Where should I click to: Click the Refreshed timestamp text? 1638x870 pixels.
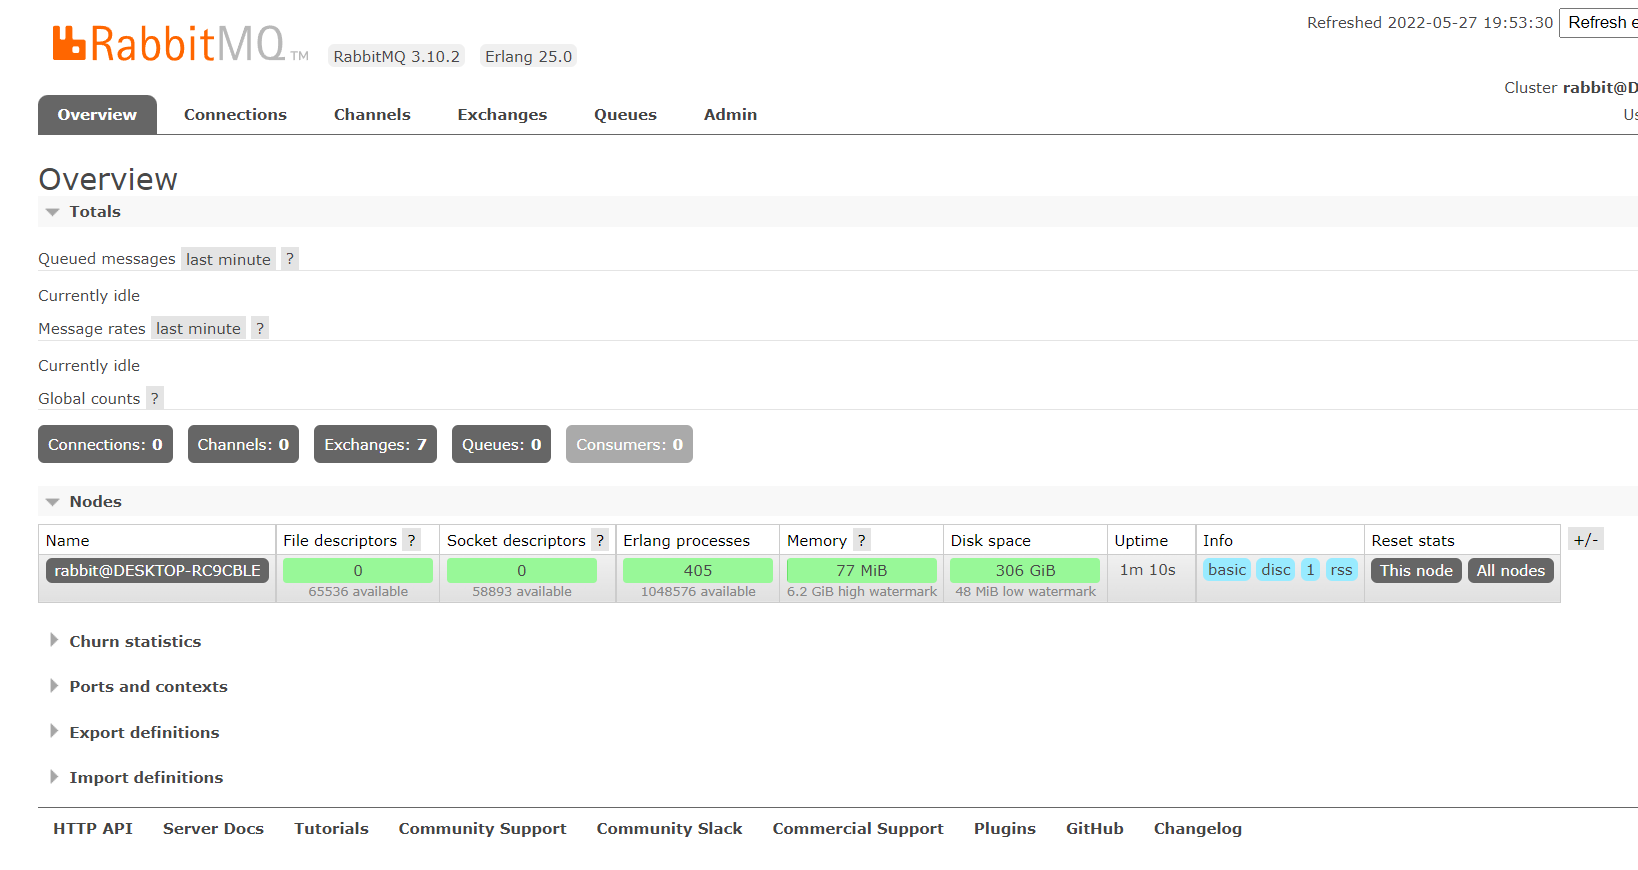pyautogui.click(x=1430, y=22)
